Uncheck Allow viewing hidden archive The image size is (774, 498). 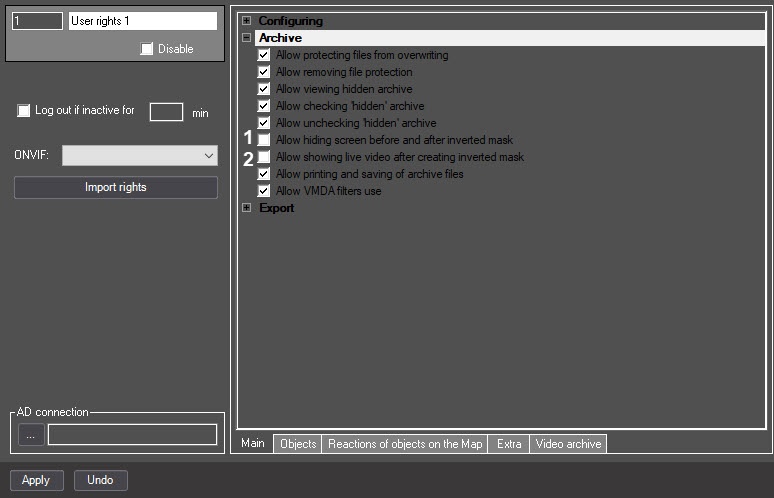[264, 89]
